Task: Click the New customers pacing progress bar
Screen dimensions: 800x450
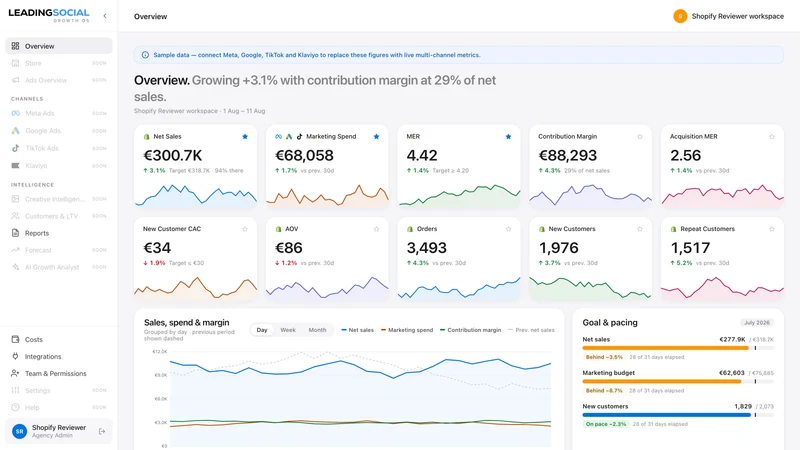Action: (678, 415)
